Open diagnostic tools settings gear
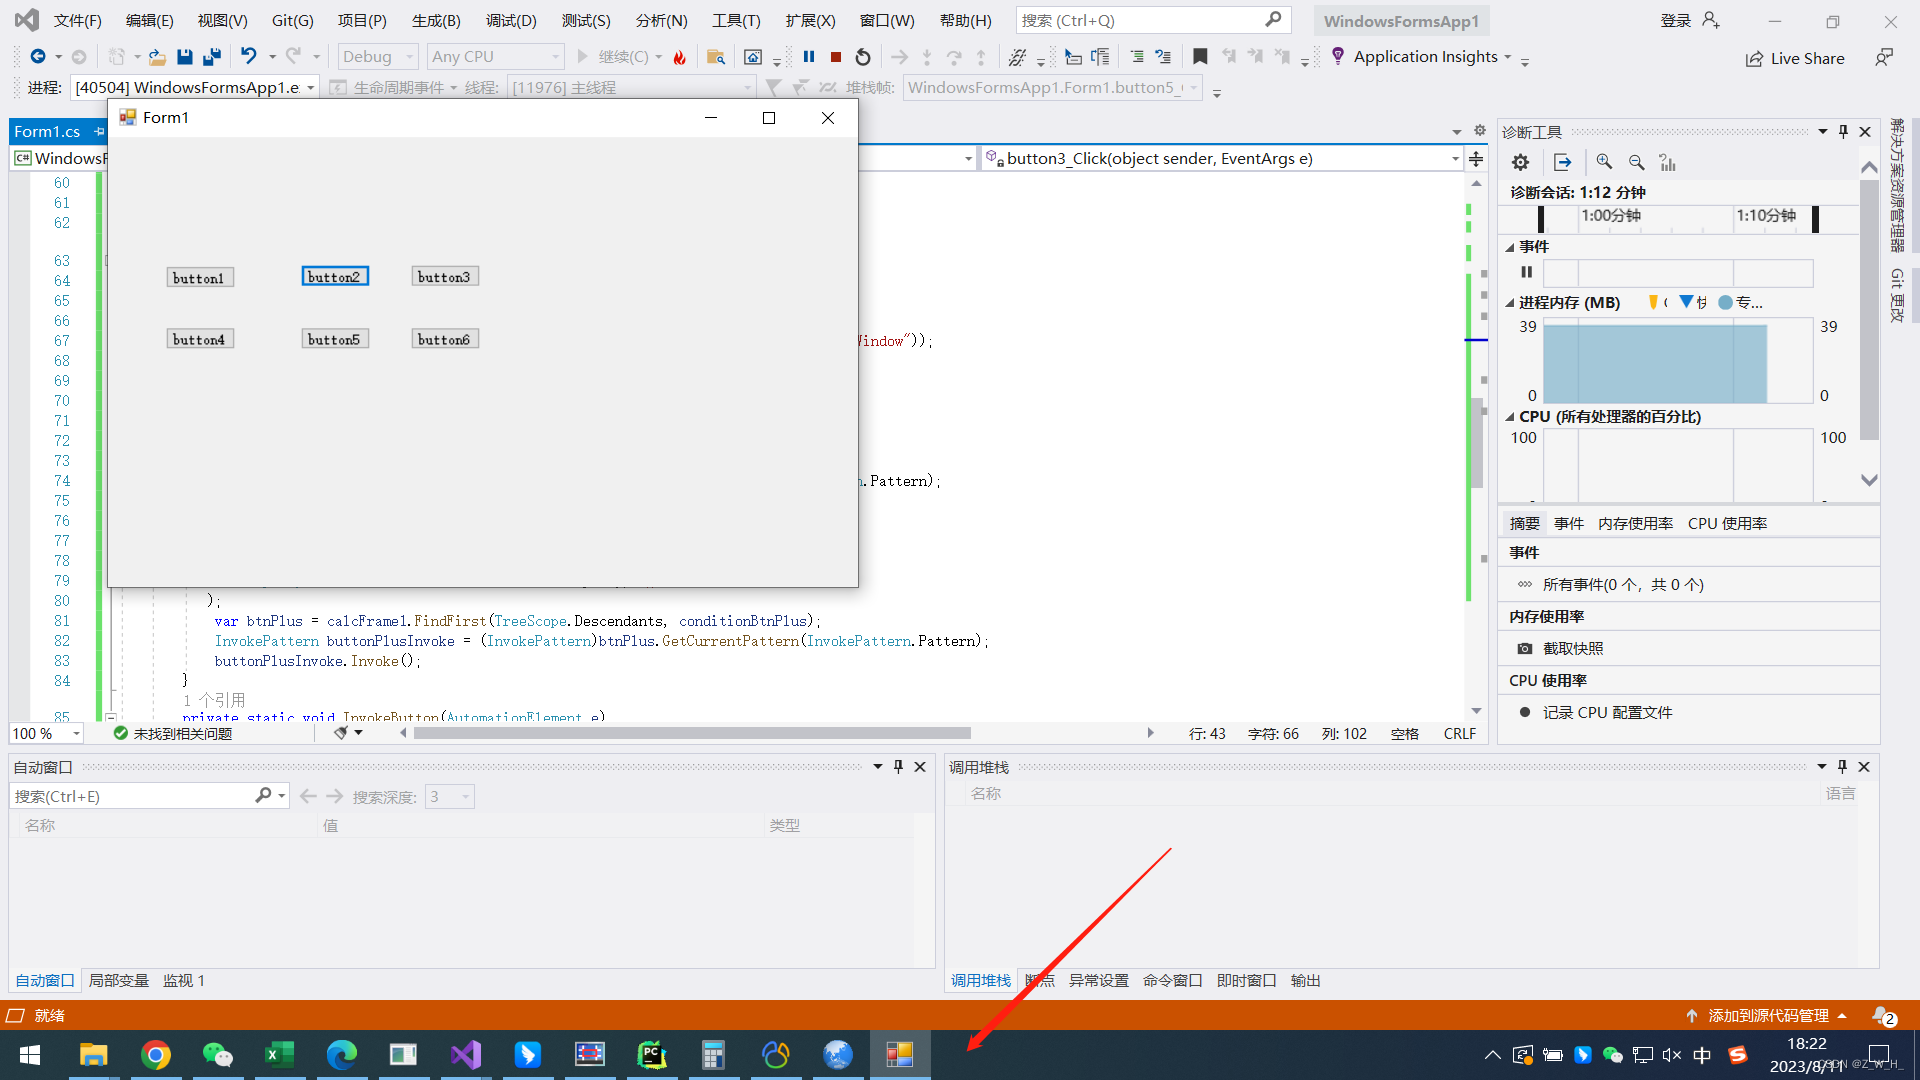Screen dimensions: 1920x1080 click(x=1520, y=162)
